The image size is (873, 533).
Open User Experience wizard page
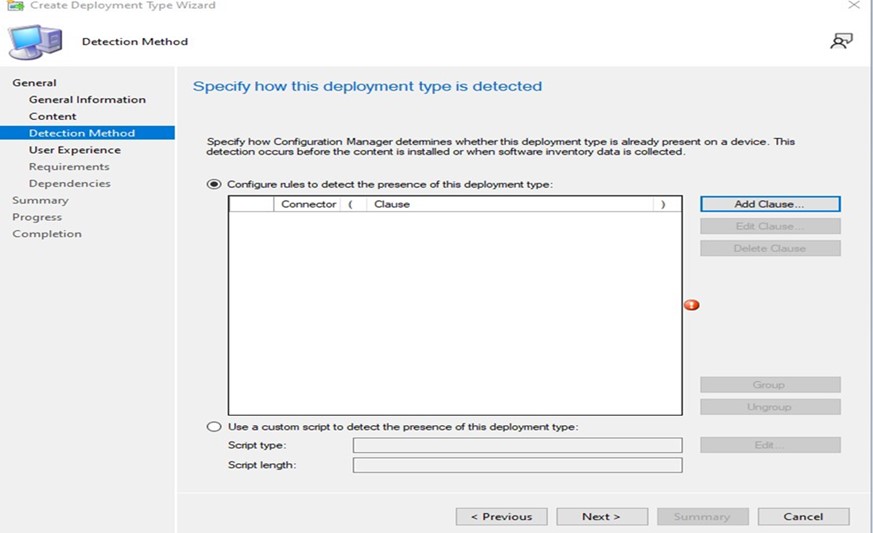pos(75,150)
